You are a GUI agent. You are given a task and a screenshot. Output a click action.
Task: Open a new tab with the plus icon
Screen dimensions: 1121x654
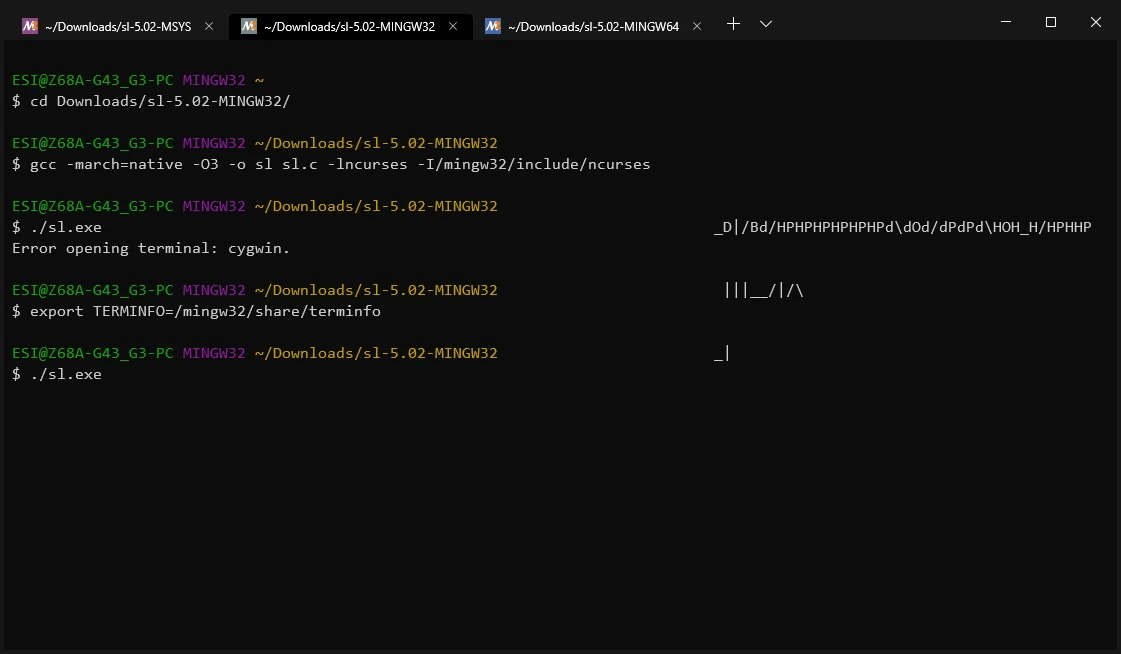[x=733, y=24]
